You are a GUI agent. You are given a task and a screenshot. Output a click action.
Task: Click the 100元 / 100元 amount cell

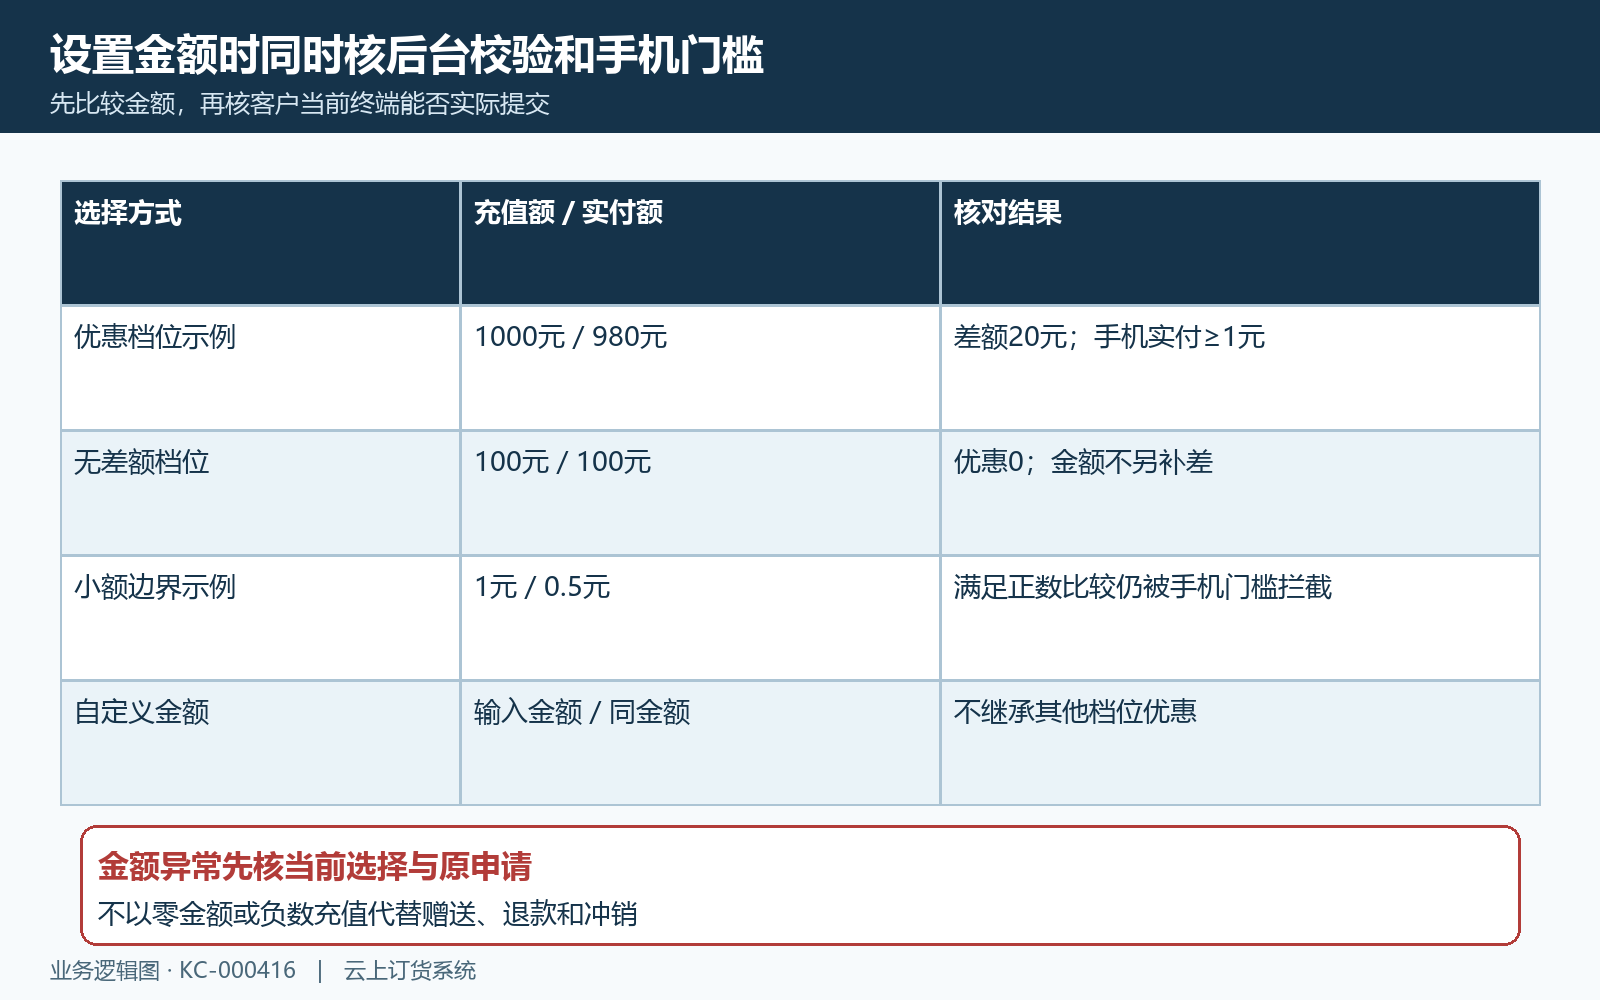(563, 462)
